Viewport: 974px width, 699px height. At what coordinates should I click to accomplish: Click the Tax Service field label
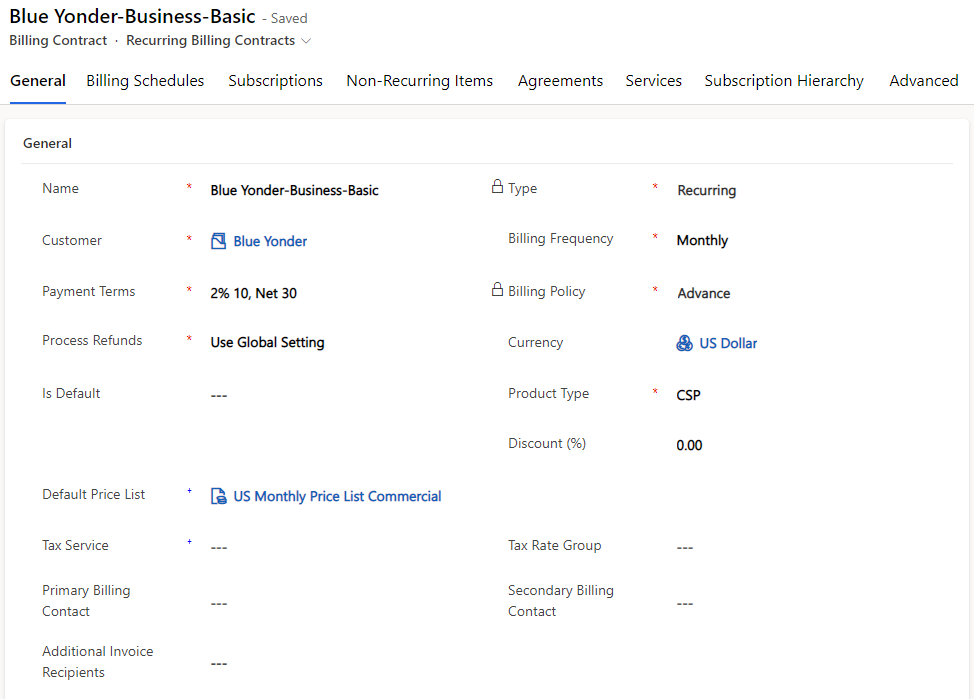tap(75, 546)
